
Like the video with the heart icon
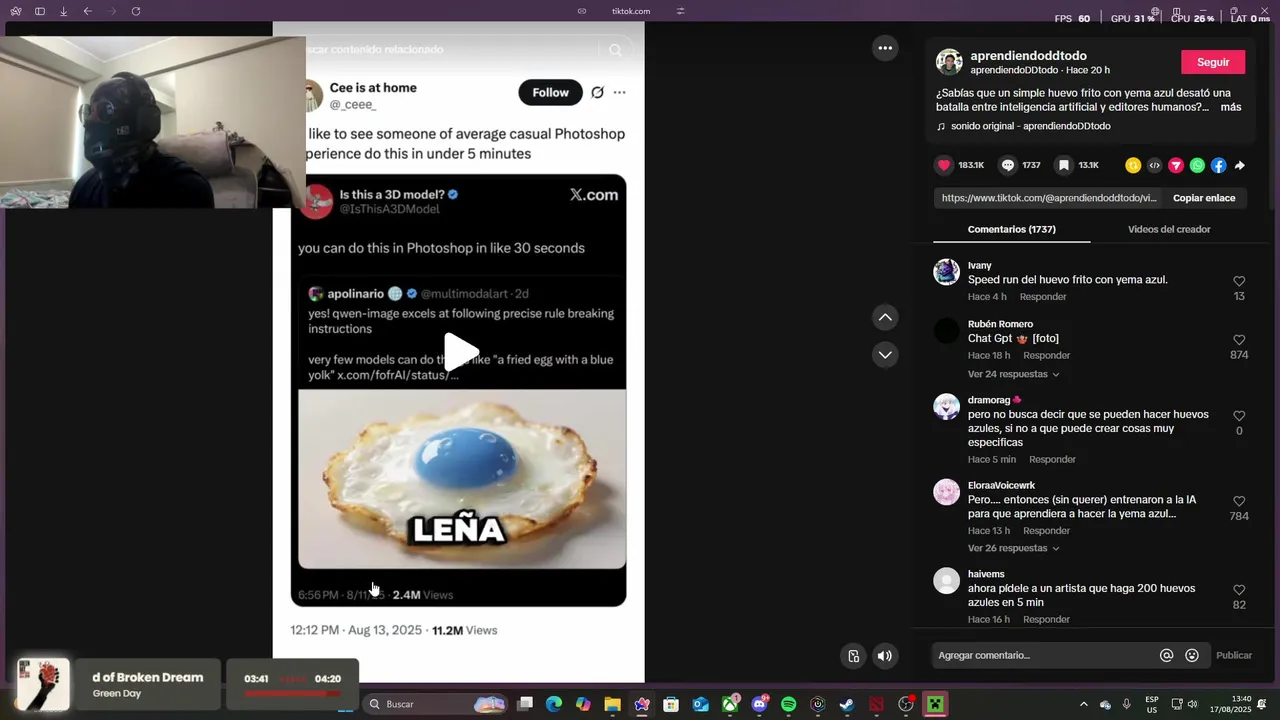[944, 165]
